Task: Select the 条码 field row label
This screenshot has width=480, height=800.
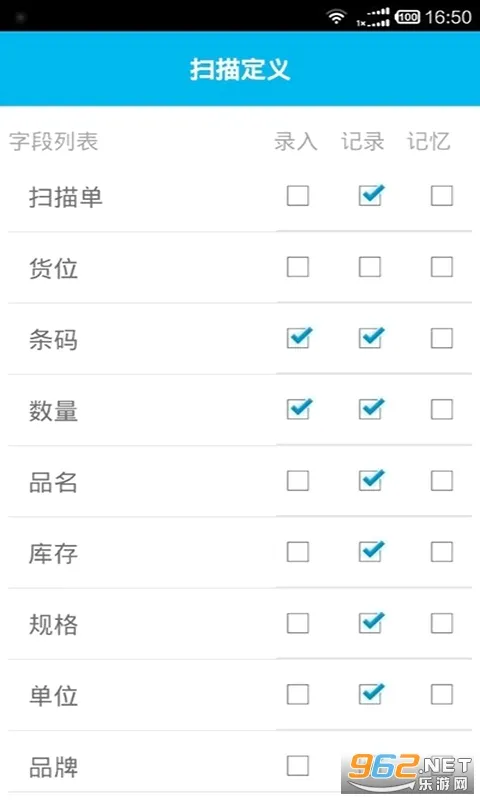Action: [x=53, y=340]
